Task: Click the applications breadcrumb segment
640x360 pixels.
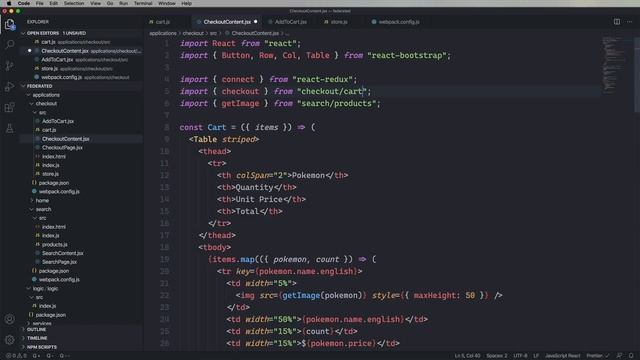Action: pos(163,33)
